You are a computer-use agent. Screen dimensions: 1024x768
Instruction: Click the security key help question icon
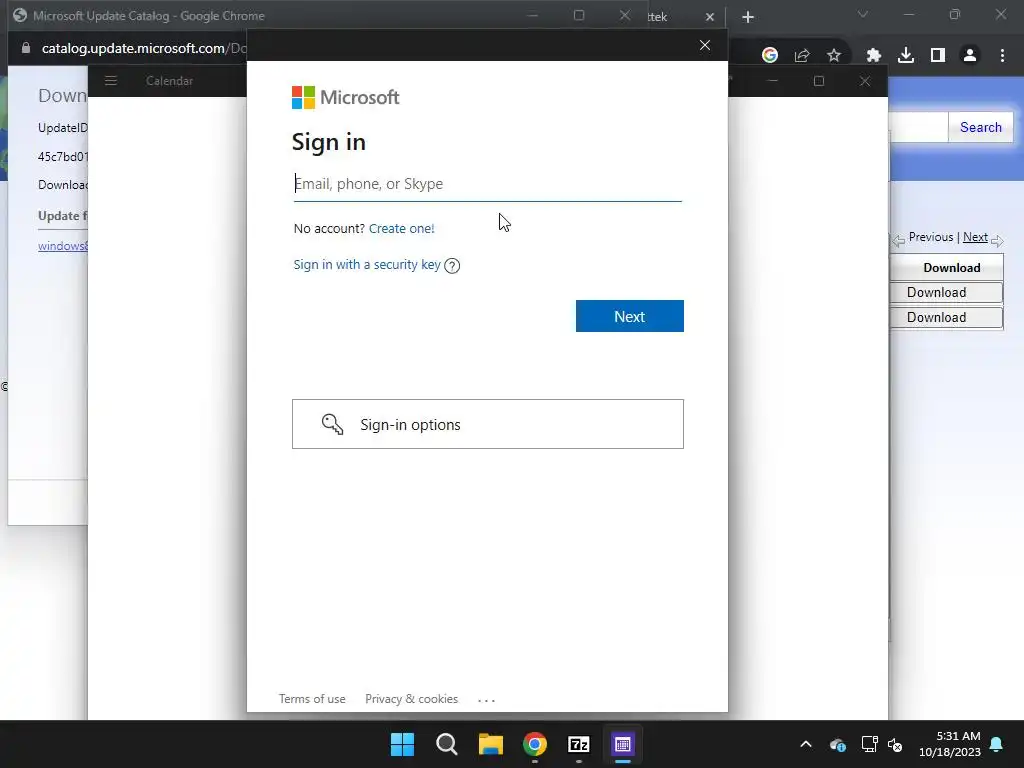pos(452,265)
